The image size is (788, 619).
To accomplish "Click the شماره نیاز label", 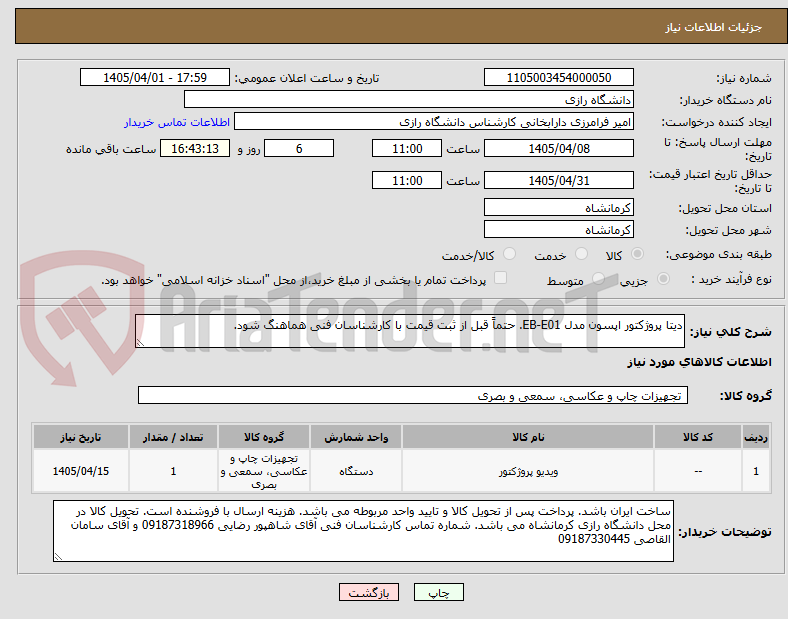I will click(x=744, y=78).
